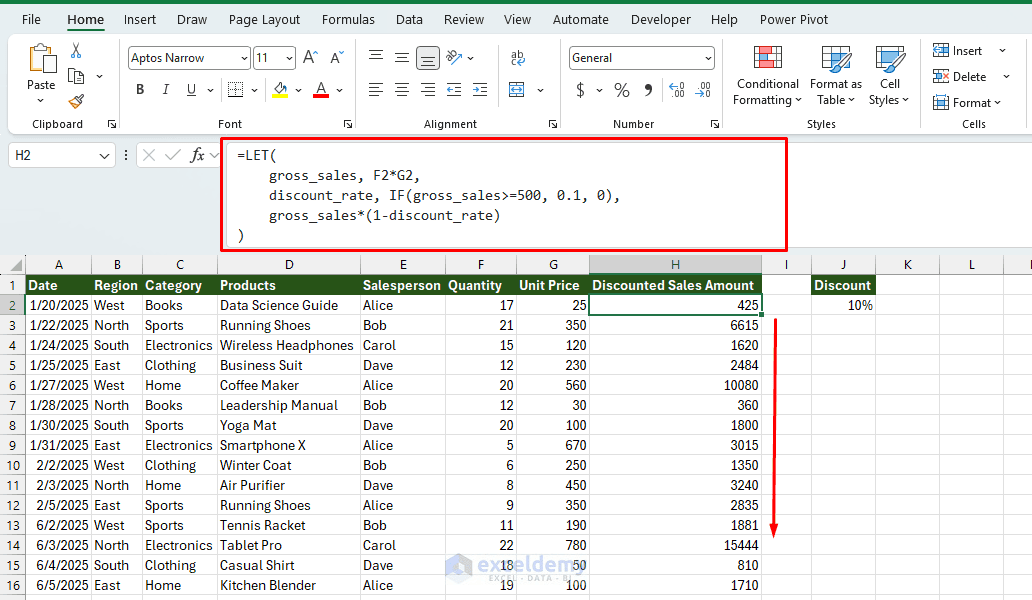The height and width of the screenshot is (600, 1032).
Task: Open Format as Table gallery
Action: tap(836, 75)
